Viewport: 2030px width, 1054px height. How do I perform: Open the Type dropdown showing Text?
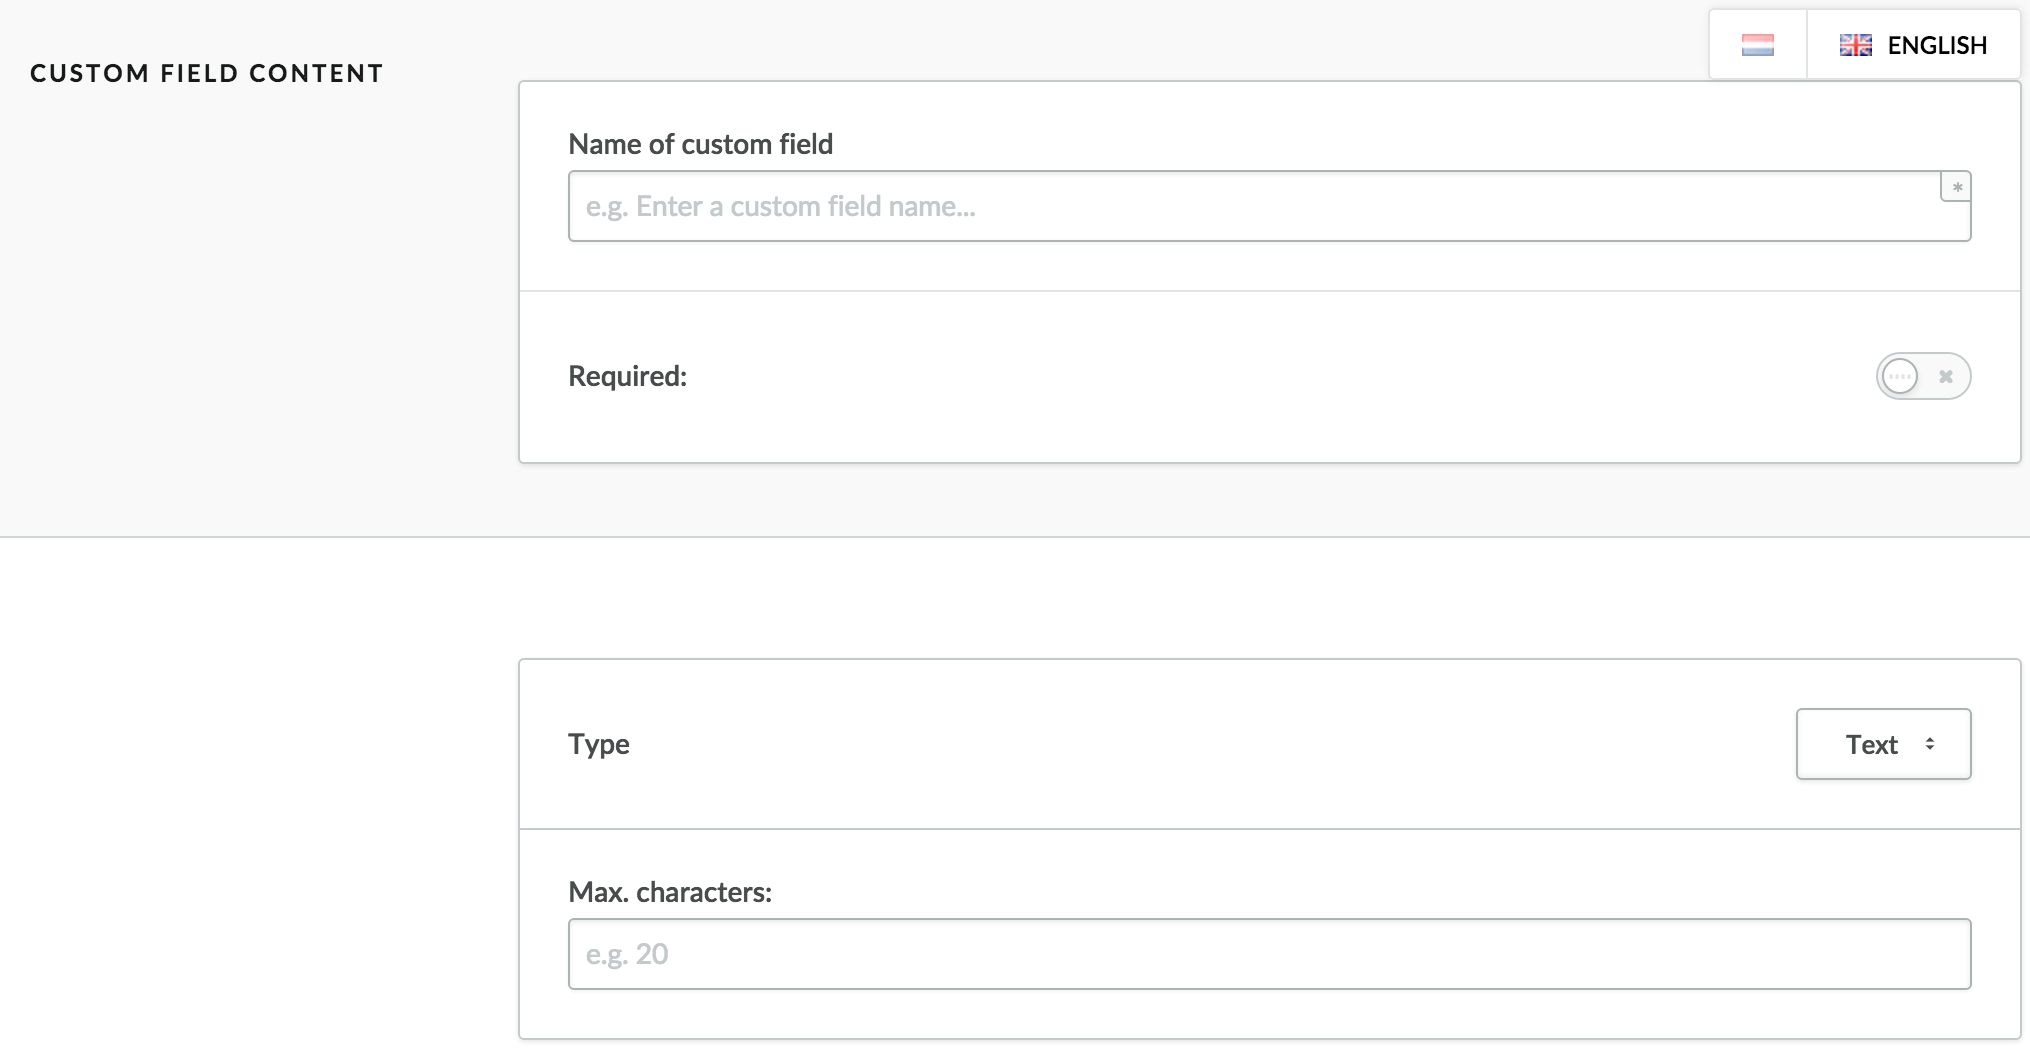click(x=1883, y=744)
